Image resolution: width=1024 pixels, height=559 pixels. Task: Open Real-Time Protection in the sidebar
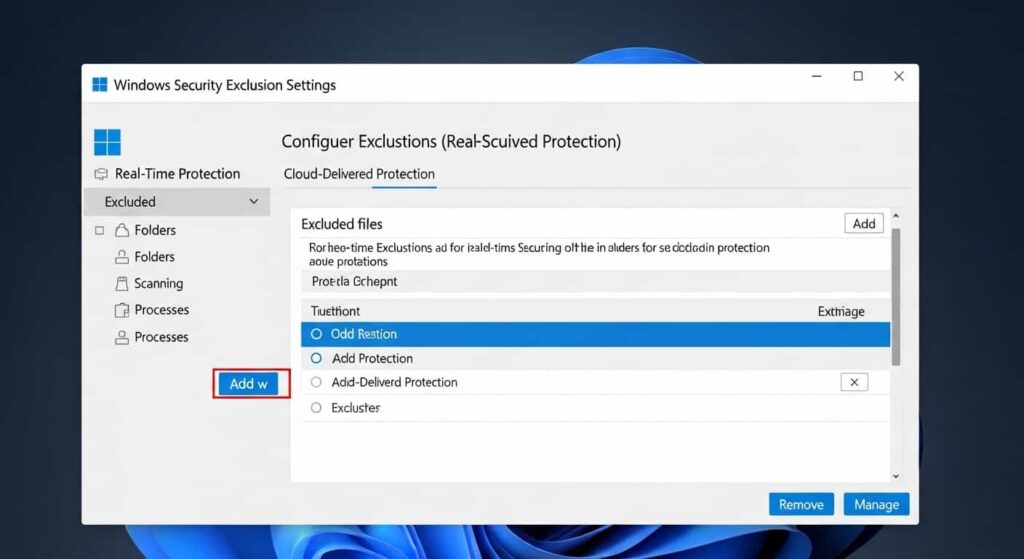click(x=177, y=174)
